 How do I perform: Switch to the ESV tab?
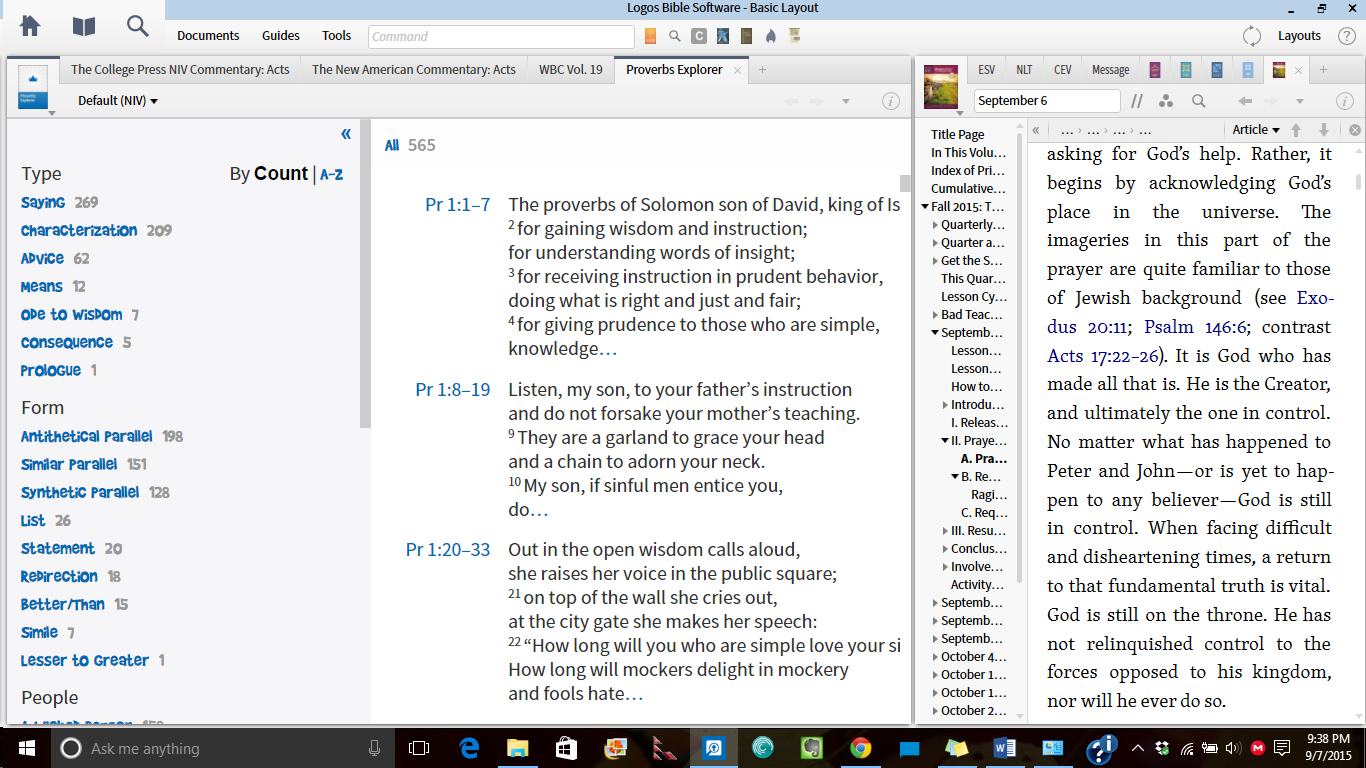pyautogui.click(x=986, y=70)
